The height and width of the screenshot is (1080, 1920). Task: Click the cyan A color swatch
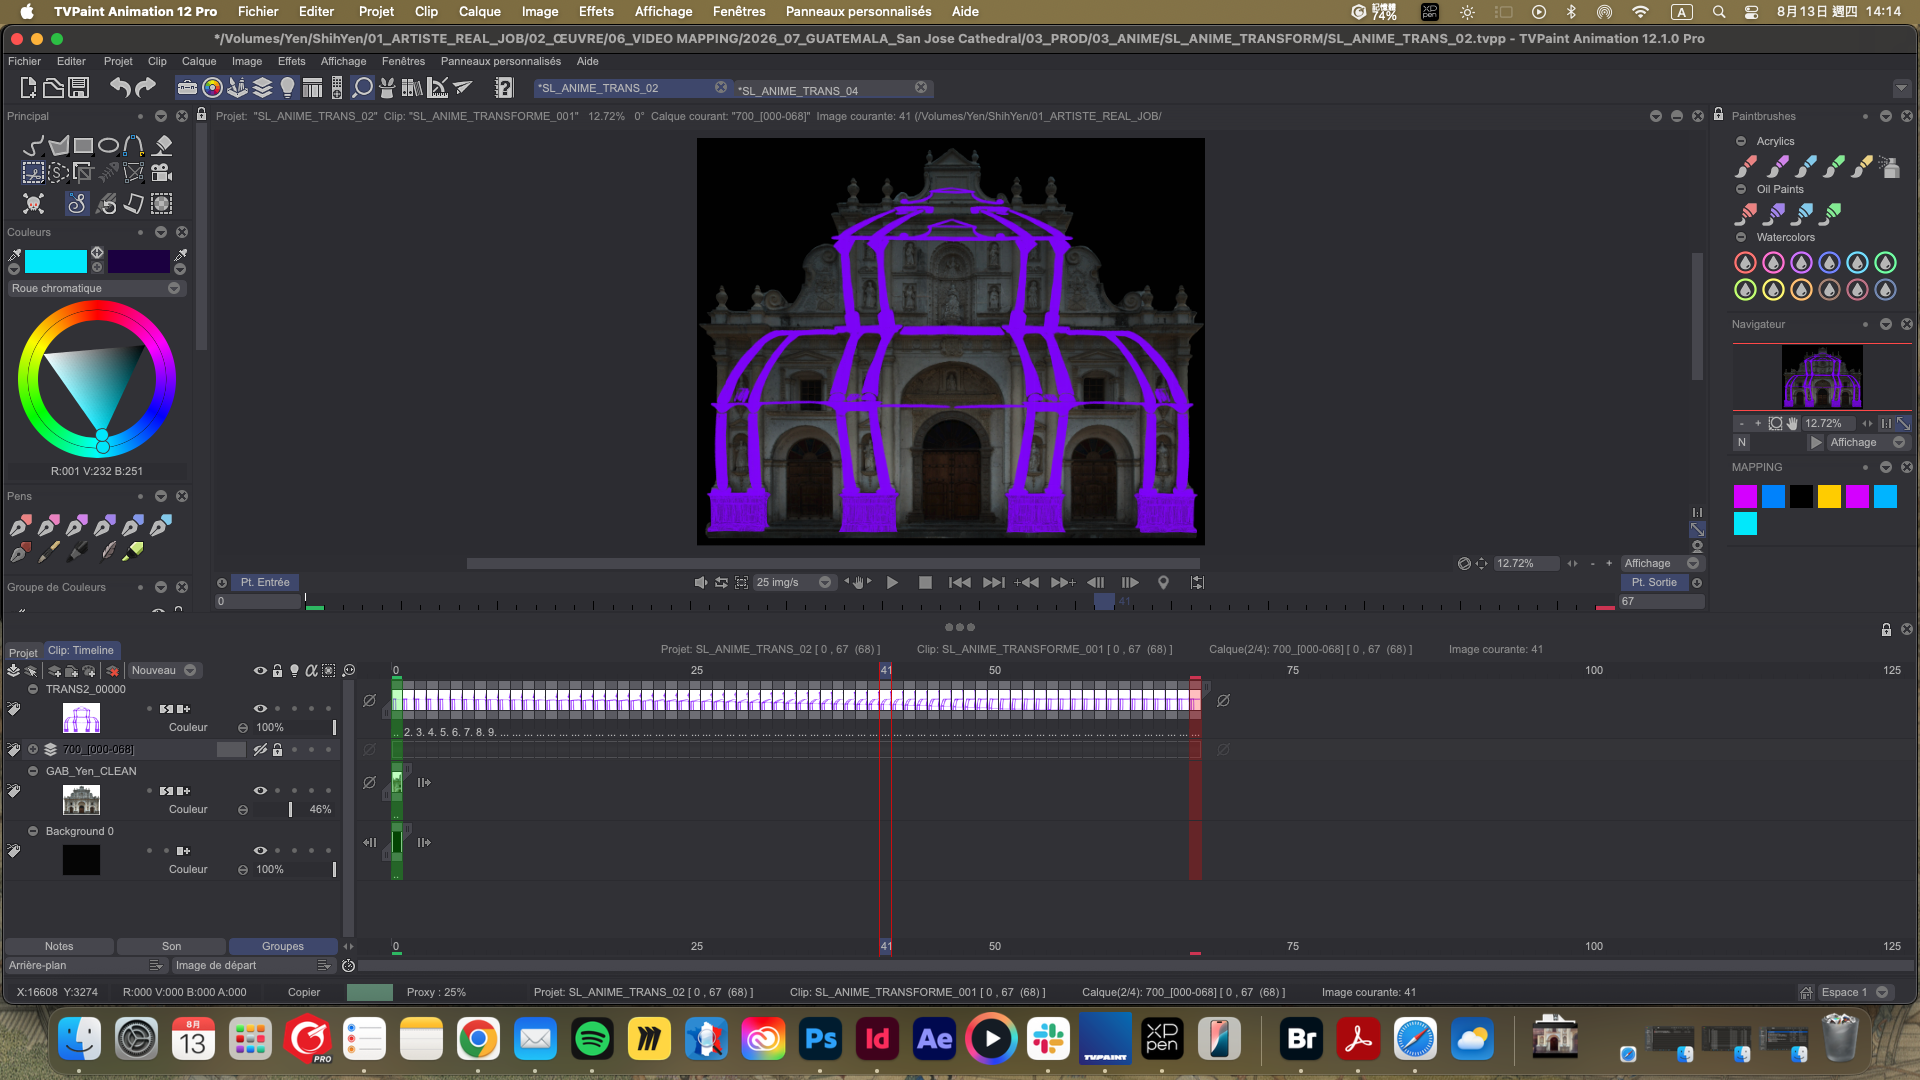(56, 262)
